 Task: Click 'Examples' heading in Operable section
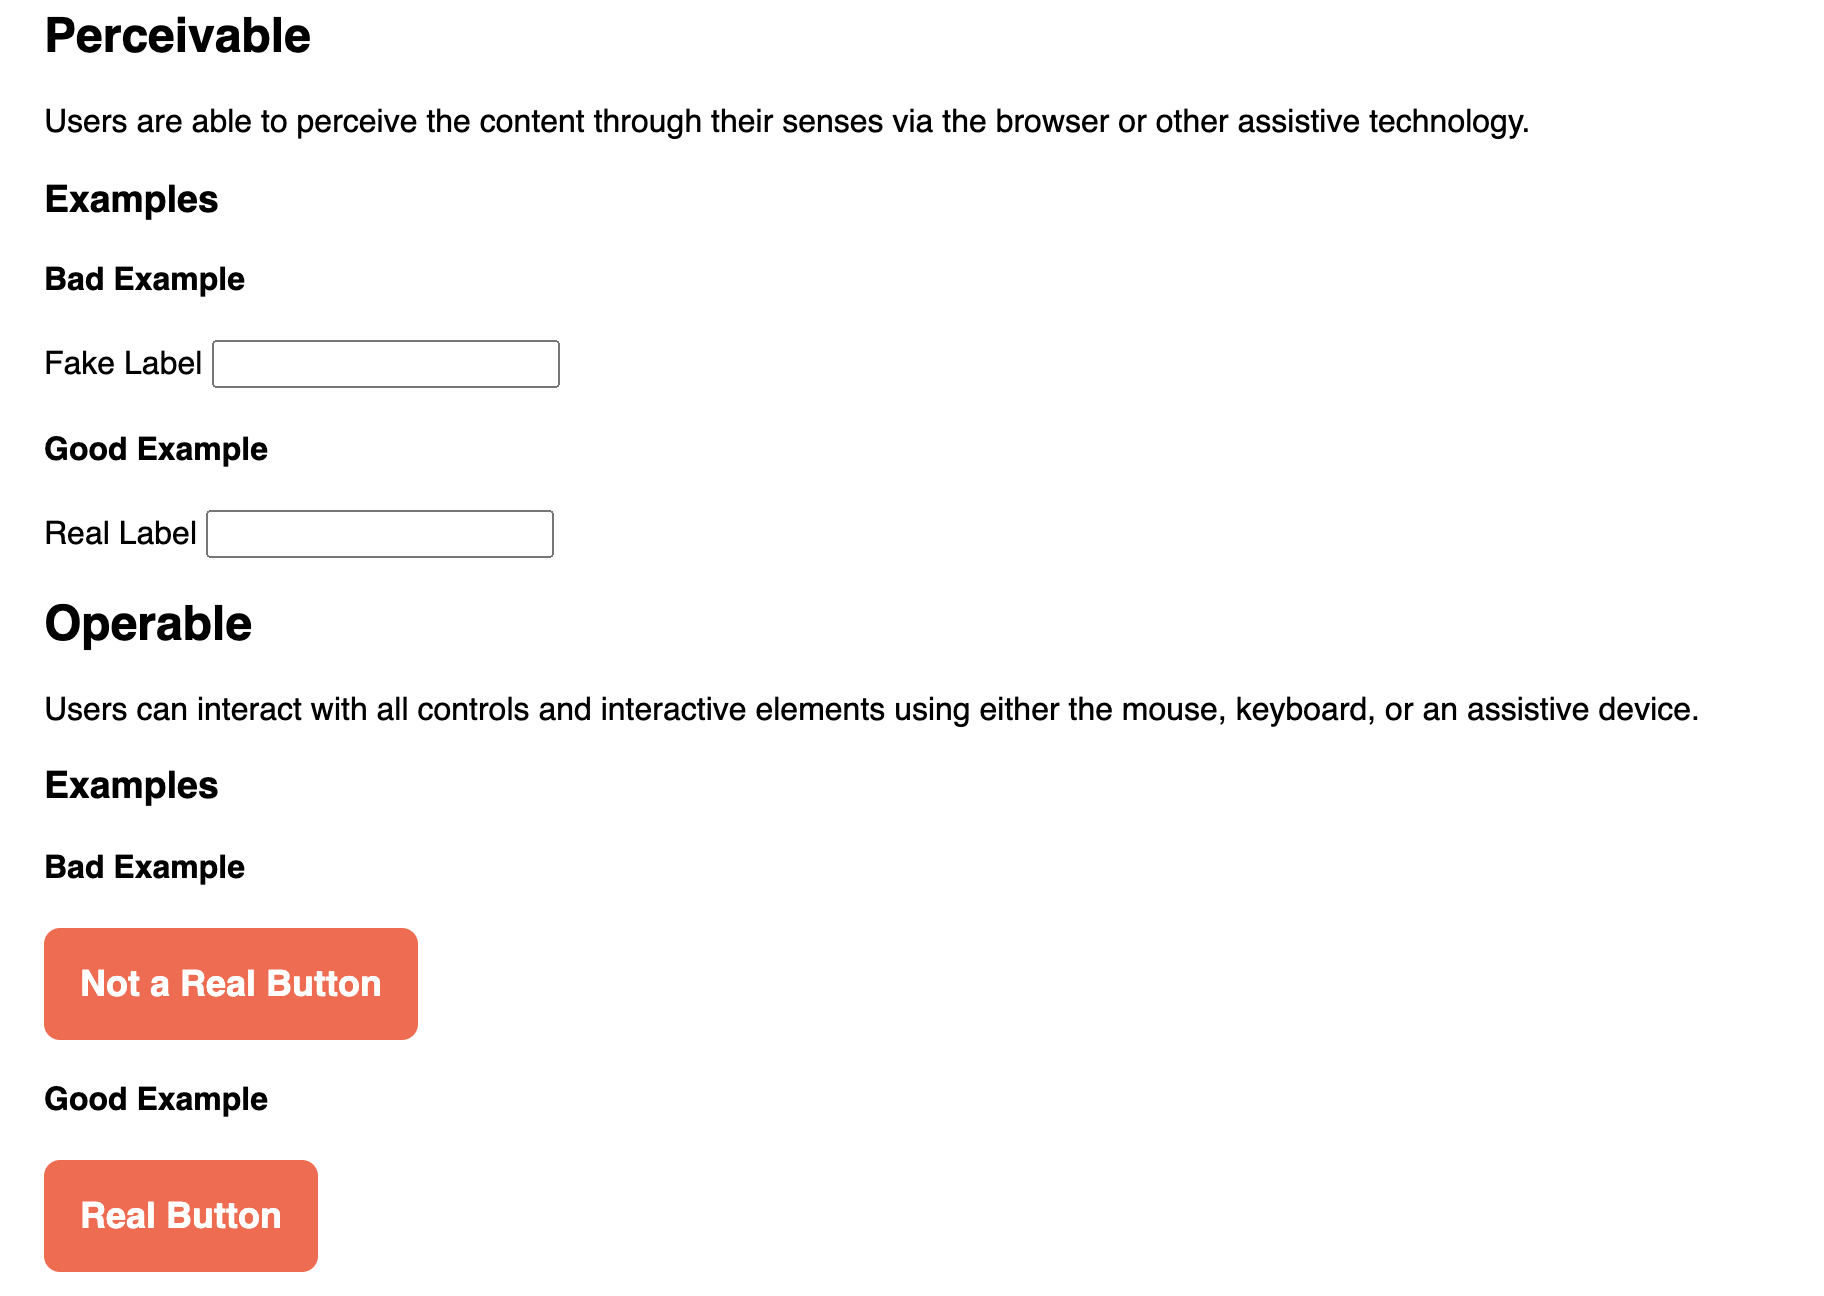tap(131, 786)
